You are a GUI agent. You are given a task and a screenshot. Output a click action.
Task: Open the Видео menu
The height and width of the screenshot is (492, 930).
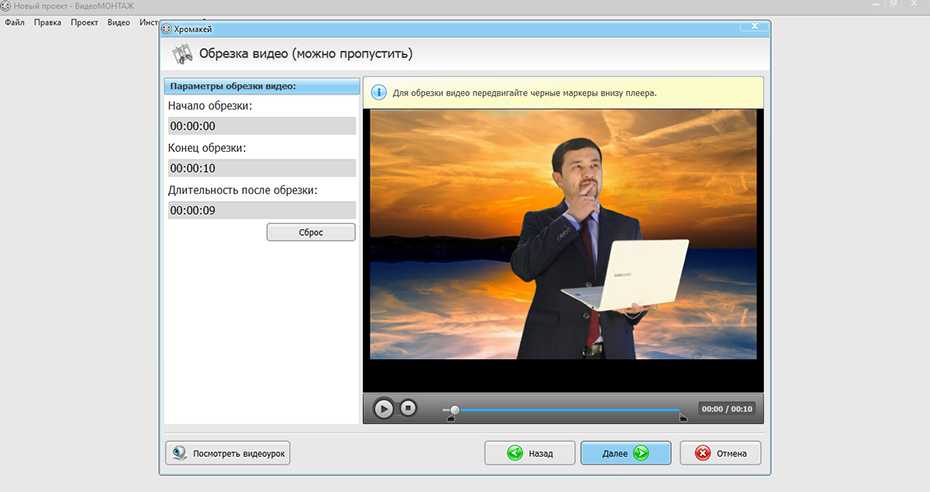[118, 22]
